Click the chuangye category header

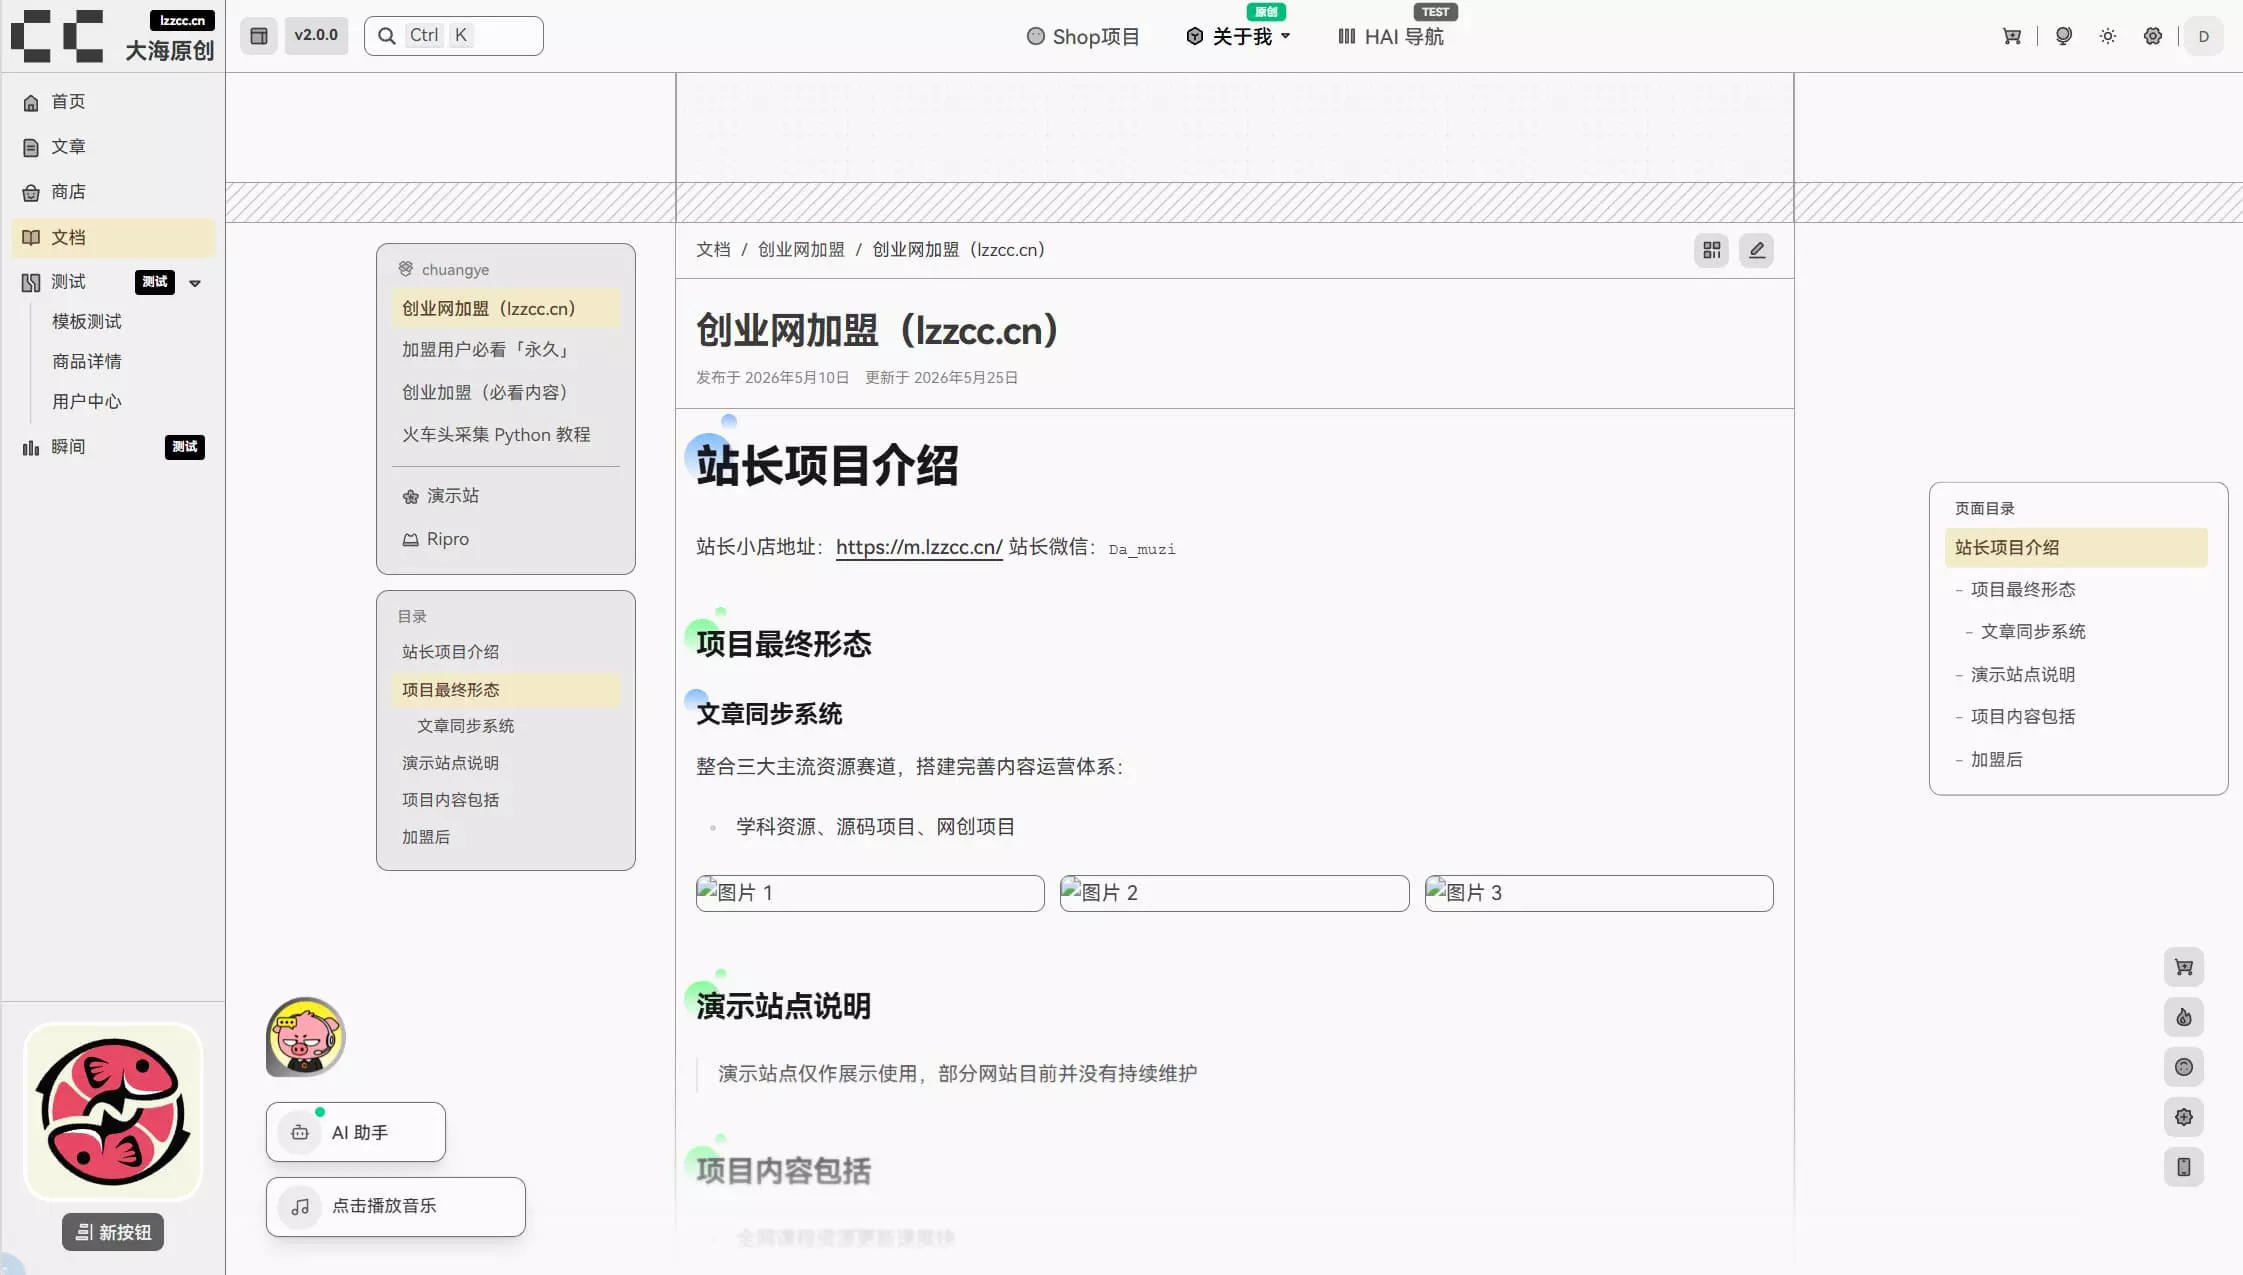pyautogui.click(x=444, y=270)
